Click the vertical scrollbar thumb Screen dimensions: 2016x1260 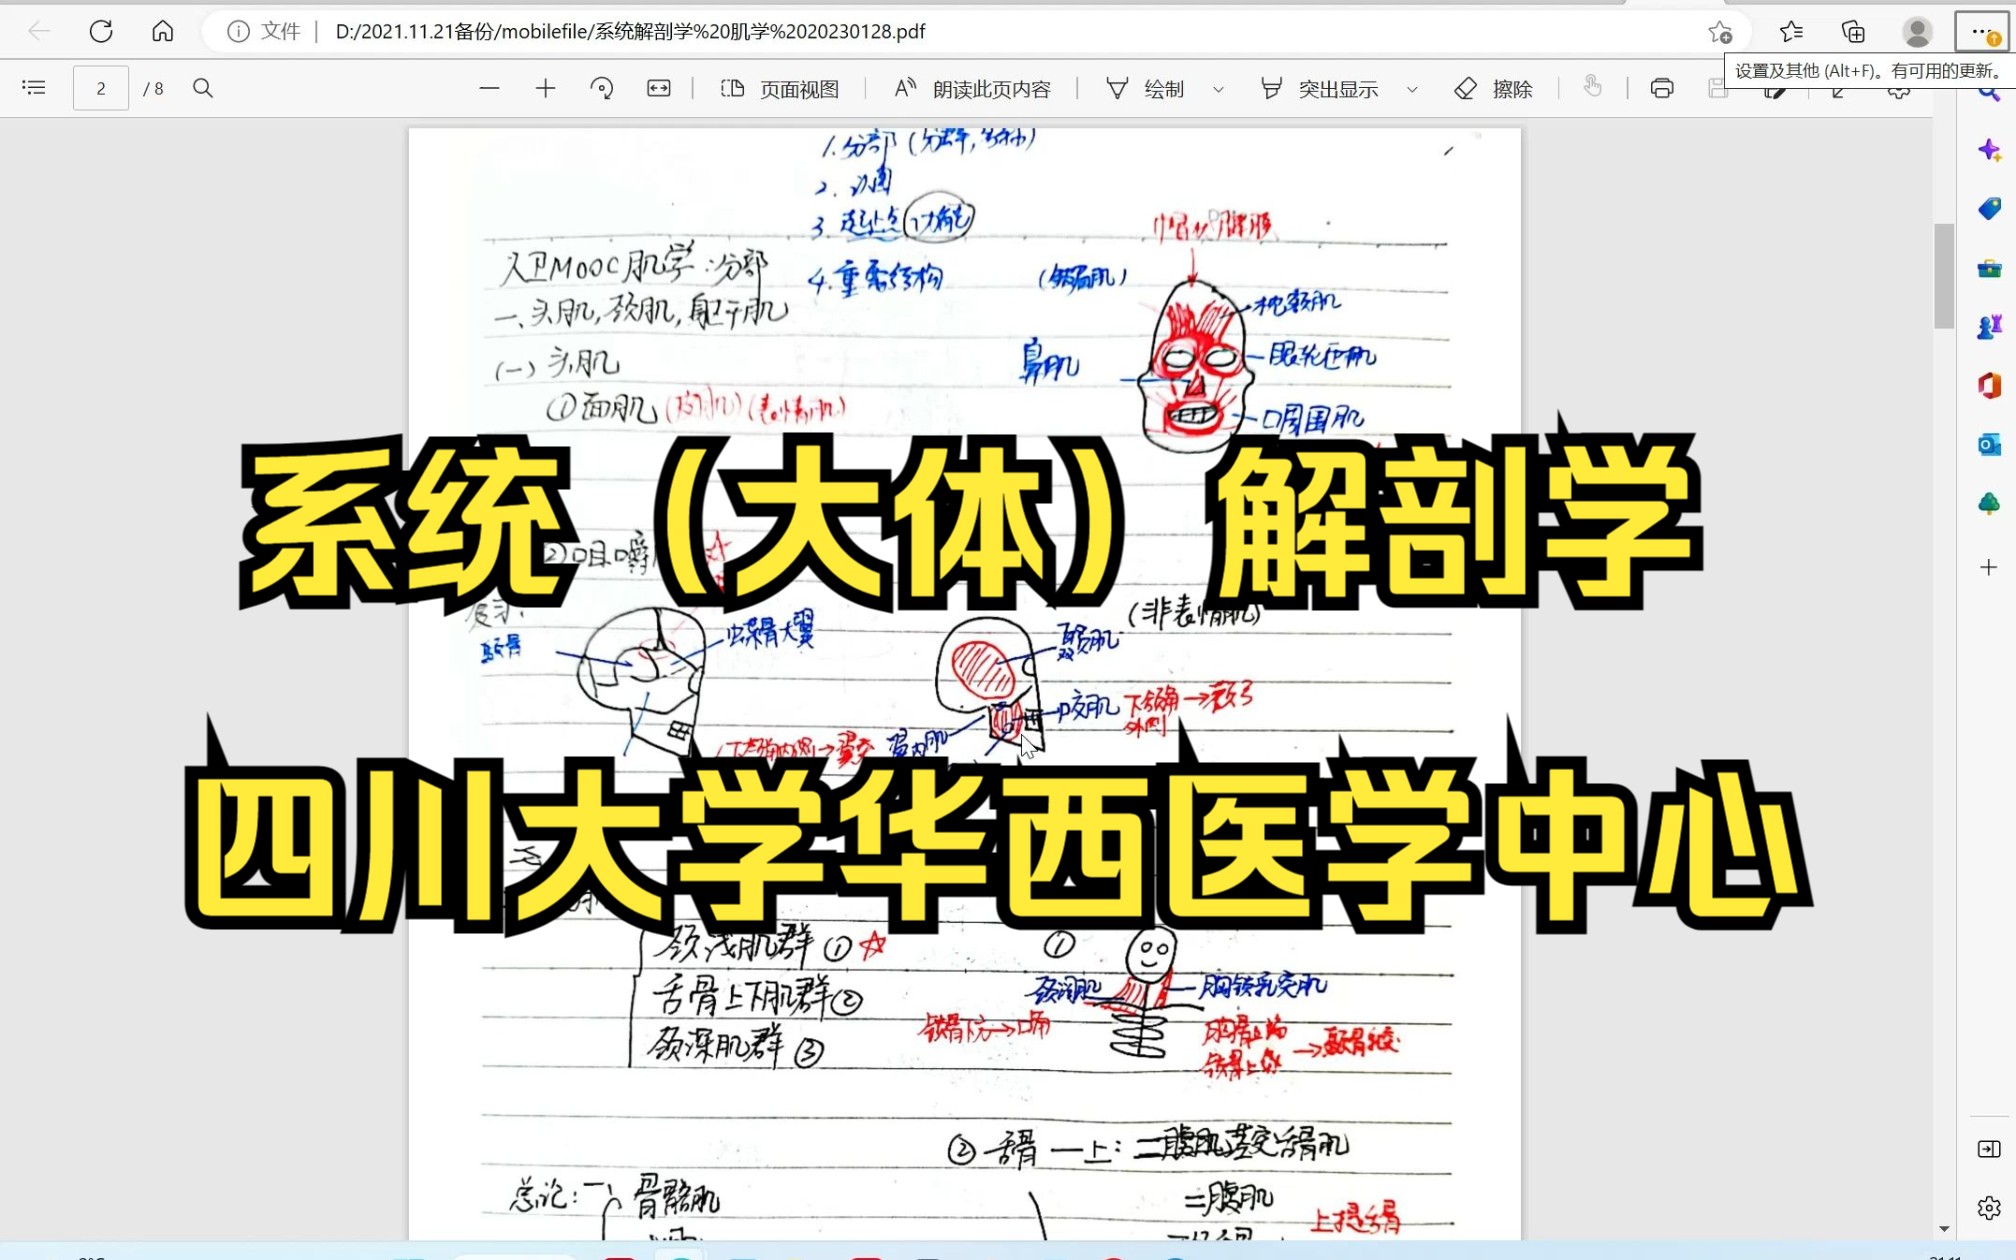pos(1943,276)
